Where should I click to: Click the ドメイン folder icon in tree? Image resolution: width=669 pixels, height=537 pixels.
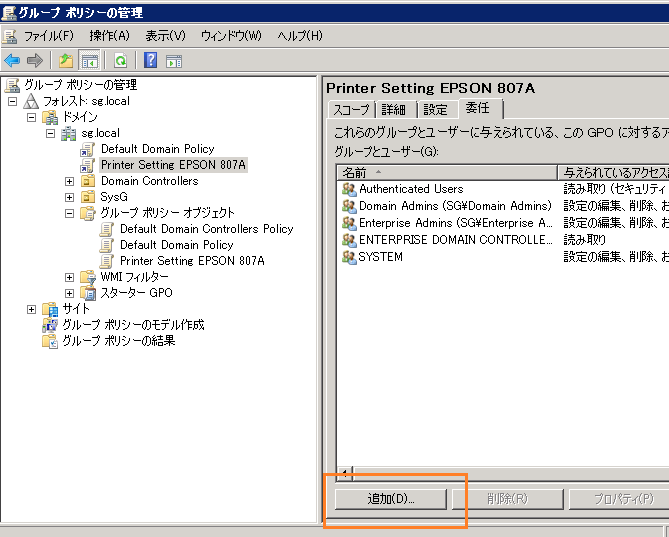(x=50, y=117)
